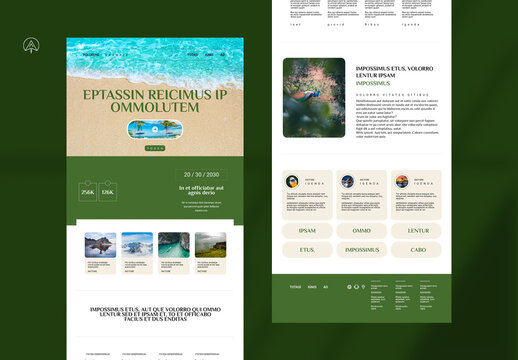Image resolution: width=518 pixels, height=360 pixels.
Task: Click the small green button under the video
Action: pos(155,148)
